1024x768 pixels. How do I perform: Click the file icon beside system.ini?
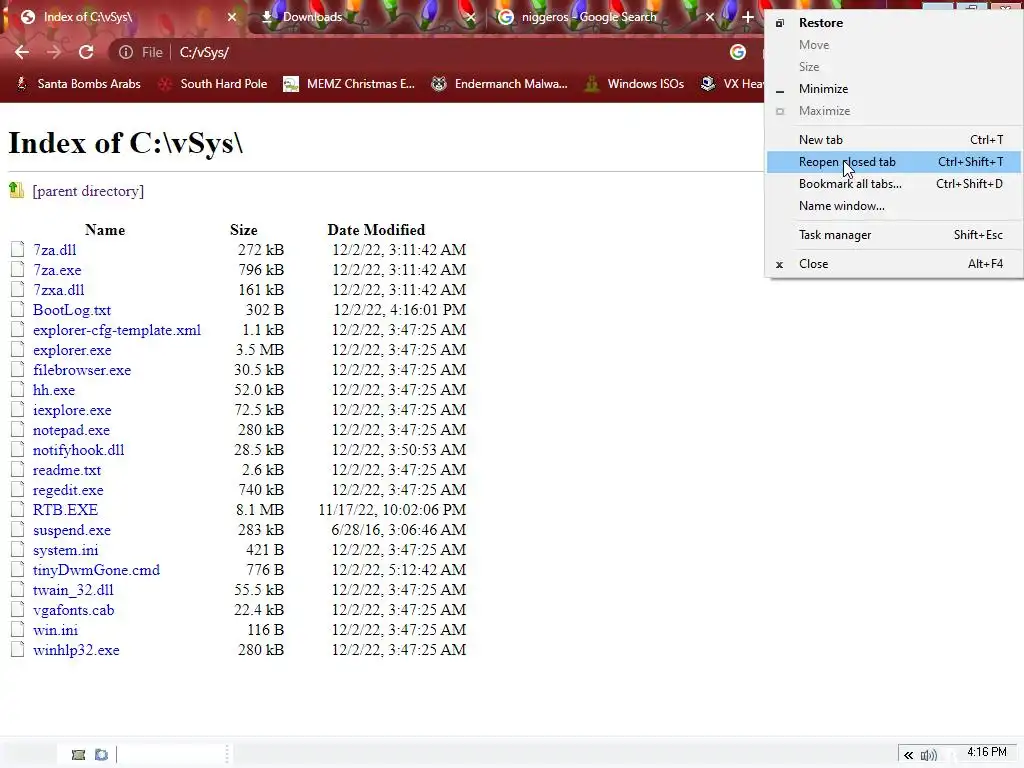pyautogui.click(x=18, y=549)
